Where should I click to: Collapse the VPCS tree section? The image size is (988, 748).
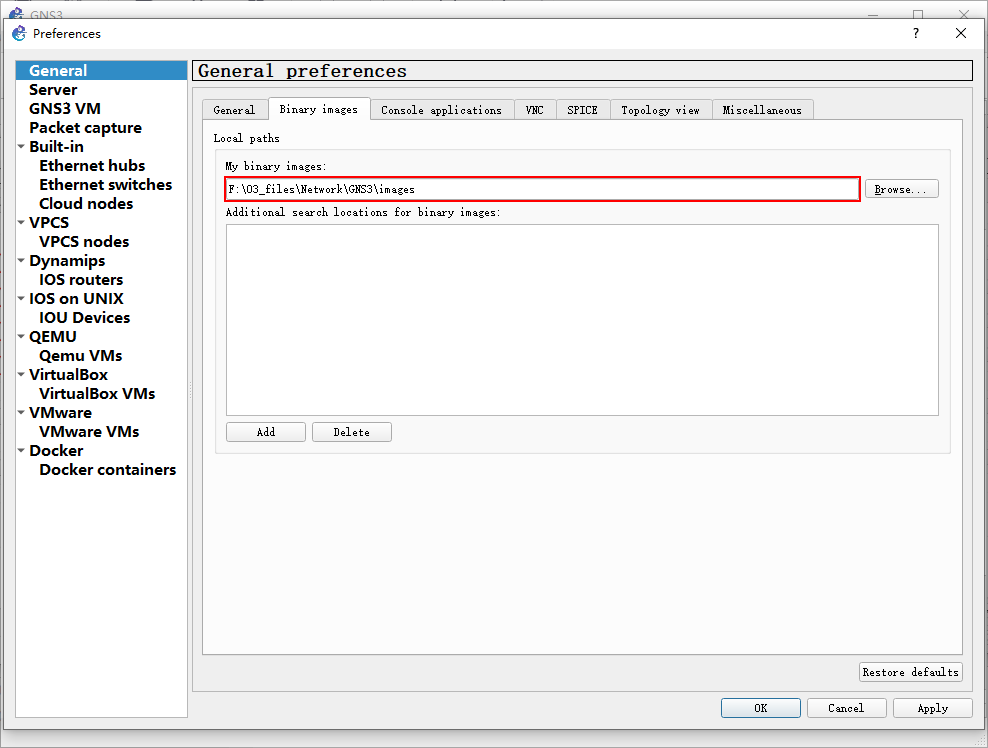pos(21,222)
